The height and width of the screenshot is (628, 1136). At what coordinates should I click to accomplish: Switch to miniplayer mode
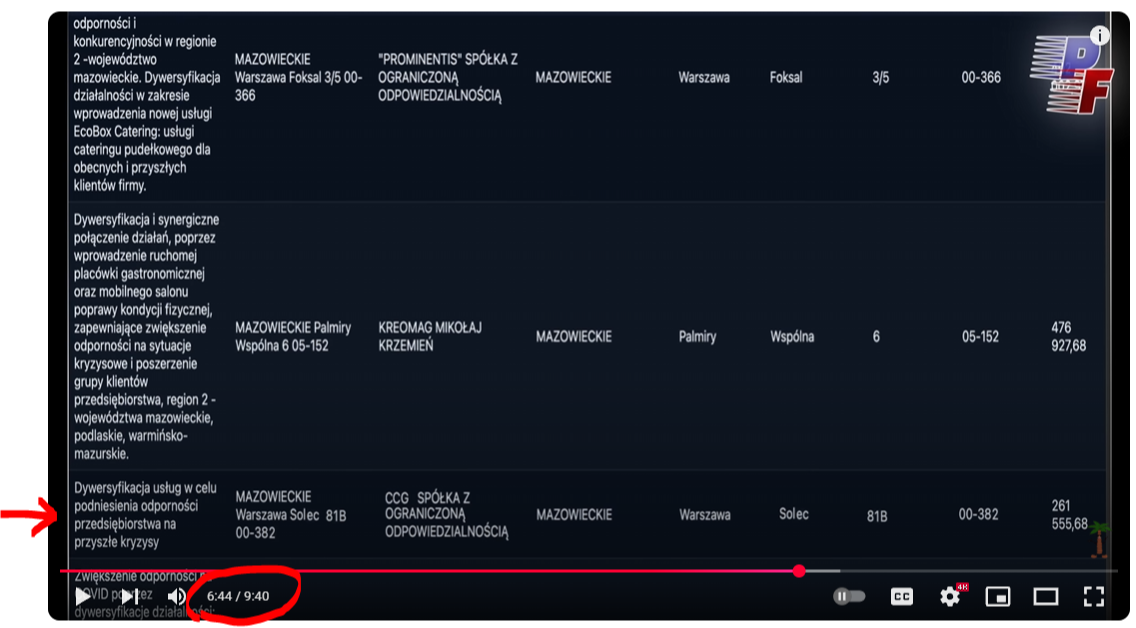(997, 597)
